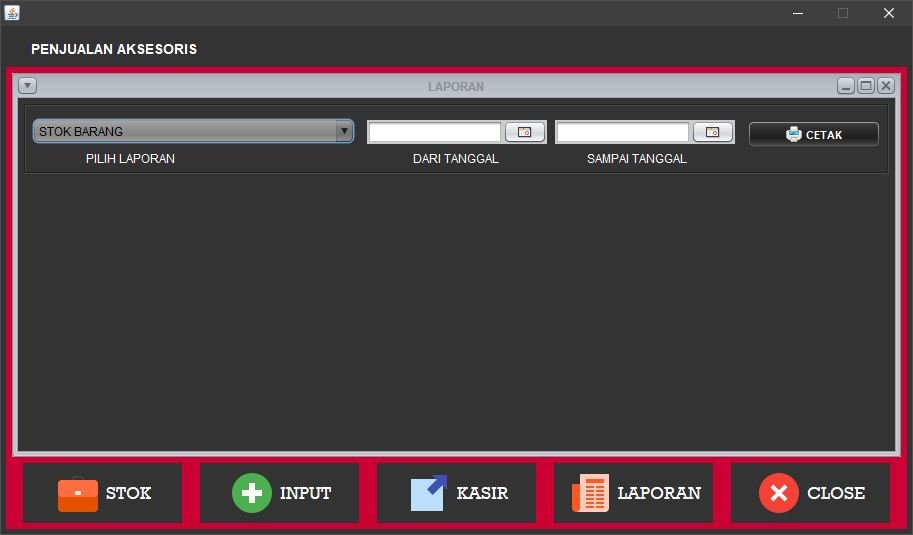Click the CETAK print button
Screen dimensions: 913x535
813,134
